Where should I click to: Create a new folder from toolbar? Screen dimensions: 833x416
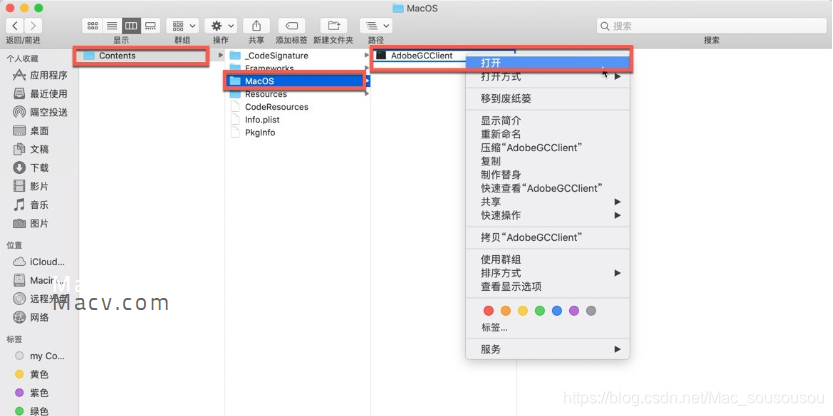(333, 25)
